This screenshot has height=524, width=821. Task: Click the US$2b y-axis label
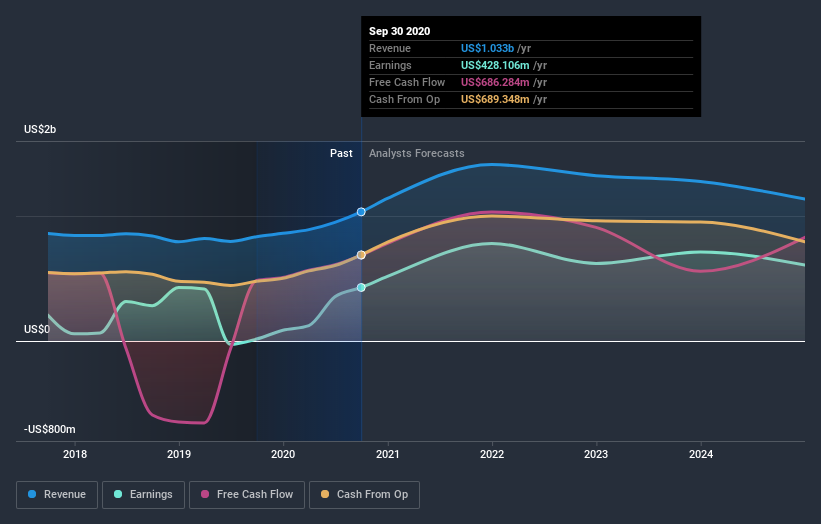coord(40,129)
